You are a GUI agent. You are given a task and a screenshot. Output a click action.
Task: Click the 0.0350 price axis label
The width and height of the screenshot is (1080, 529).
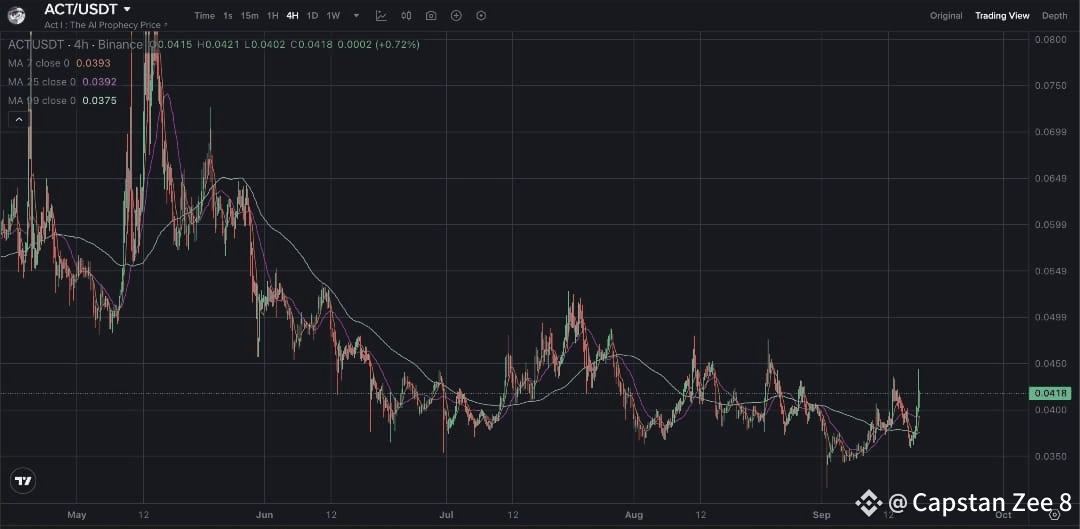(1050, 457)
